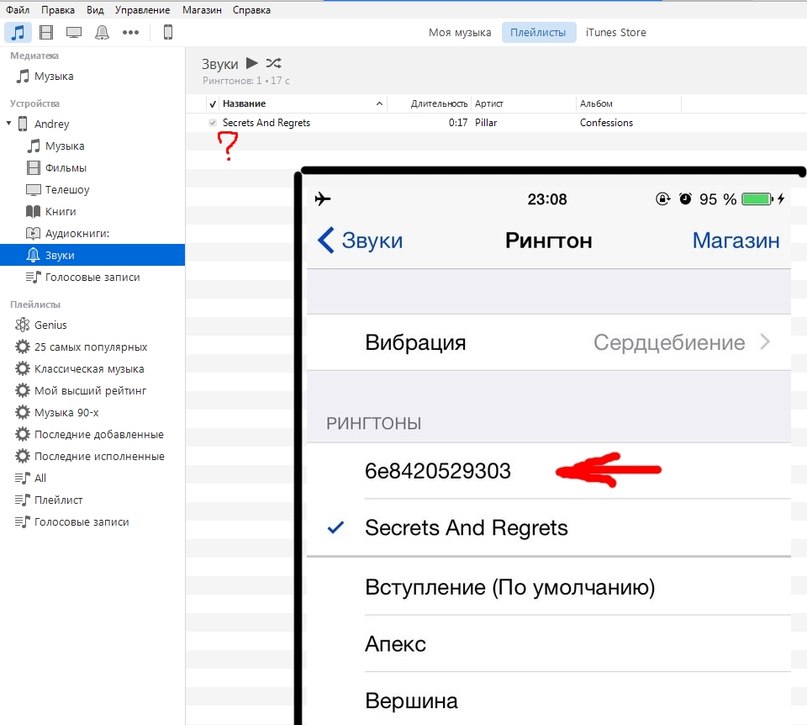Play the Звуки playlist
Image resolution: width=807 pixels, height=725 pixels.
[252, 63]
